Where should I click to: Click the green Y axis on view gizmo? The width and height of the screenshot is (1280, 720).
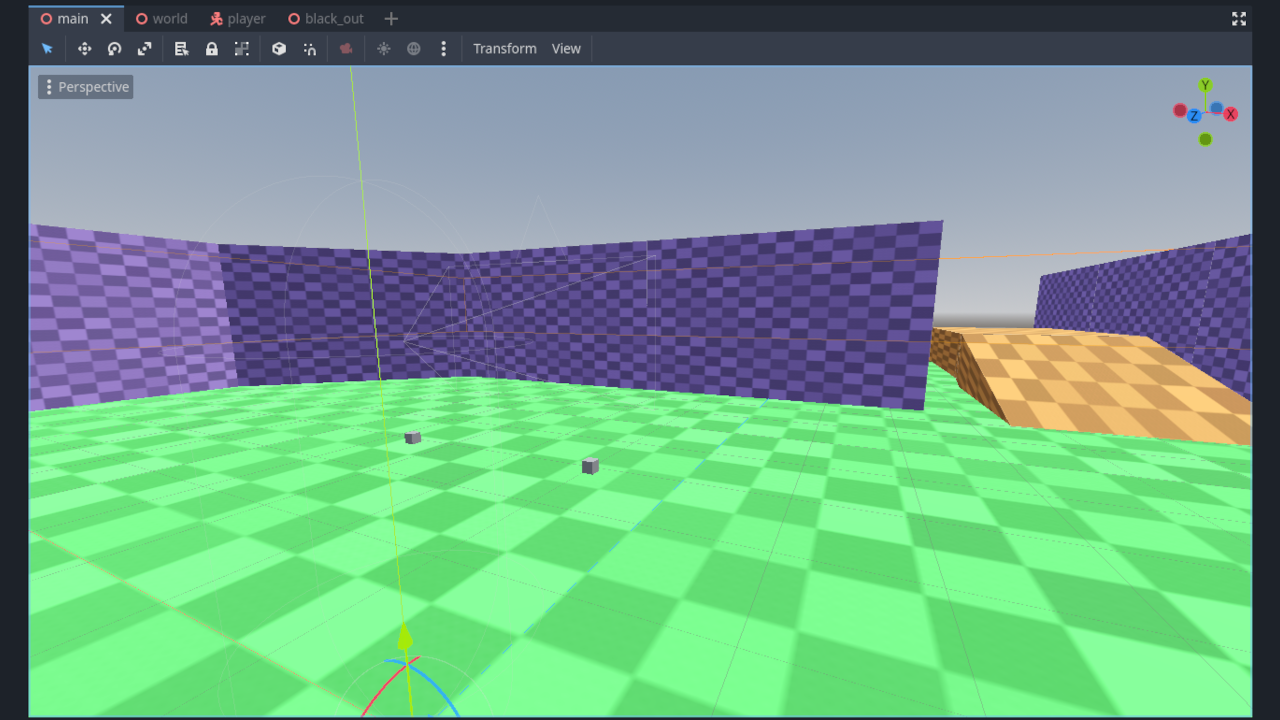pyautogui.click(x=1205, y=85)
